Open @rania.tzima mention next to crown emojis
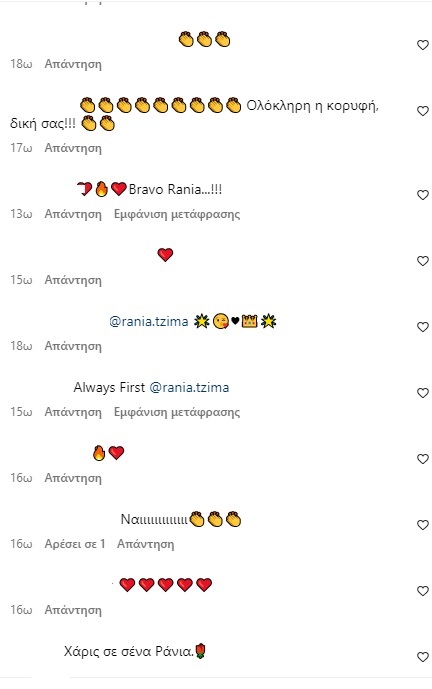Screen dimensions: 432x689 click(x=149, y=321)
